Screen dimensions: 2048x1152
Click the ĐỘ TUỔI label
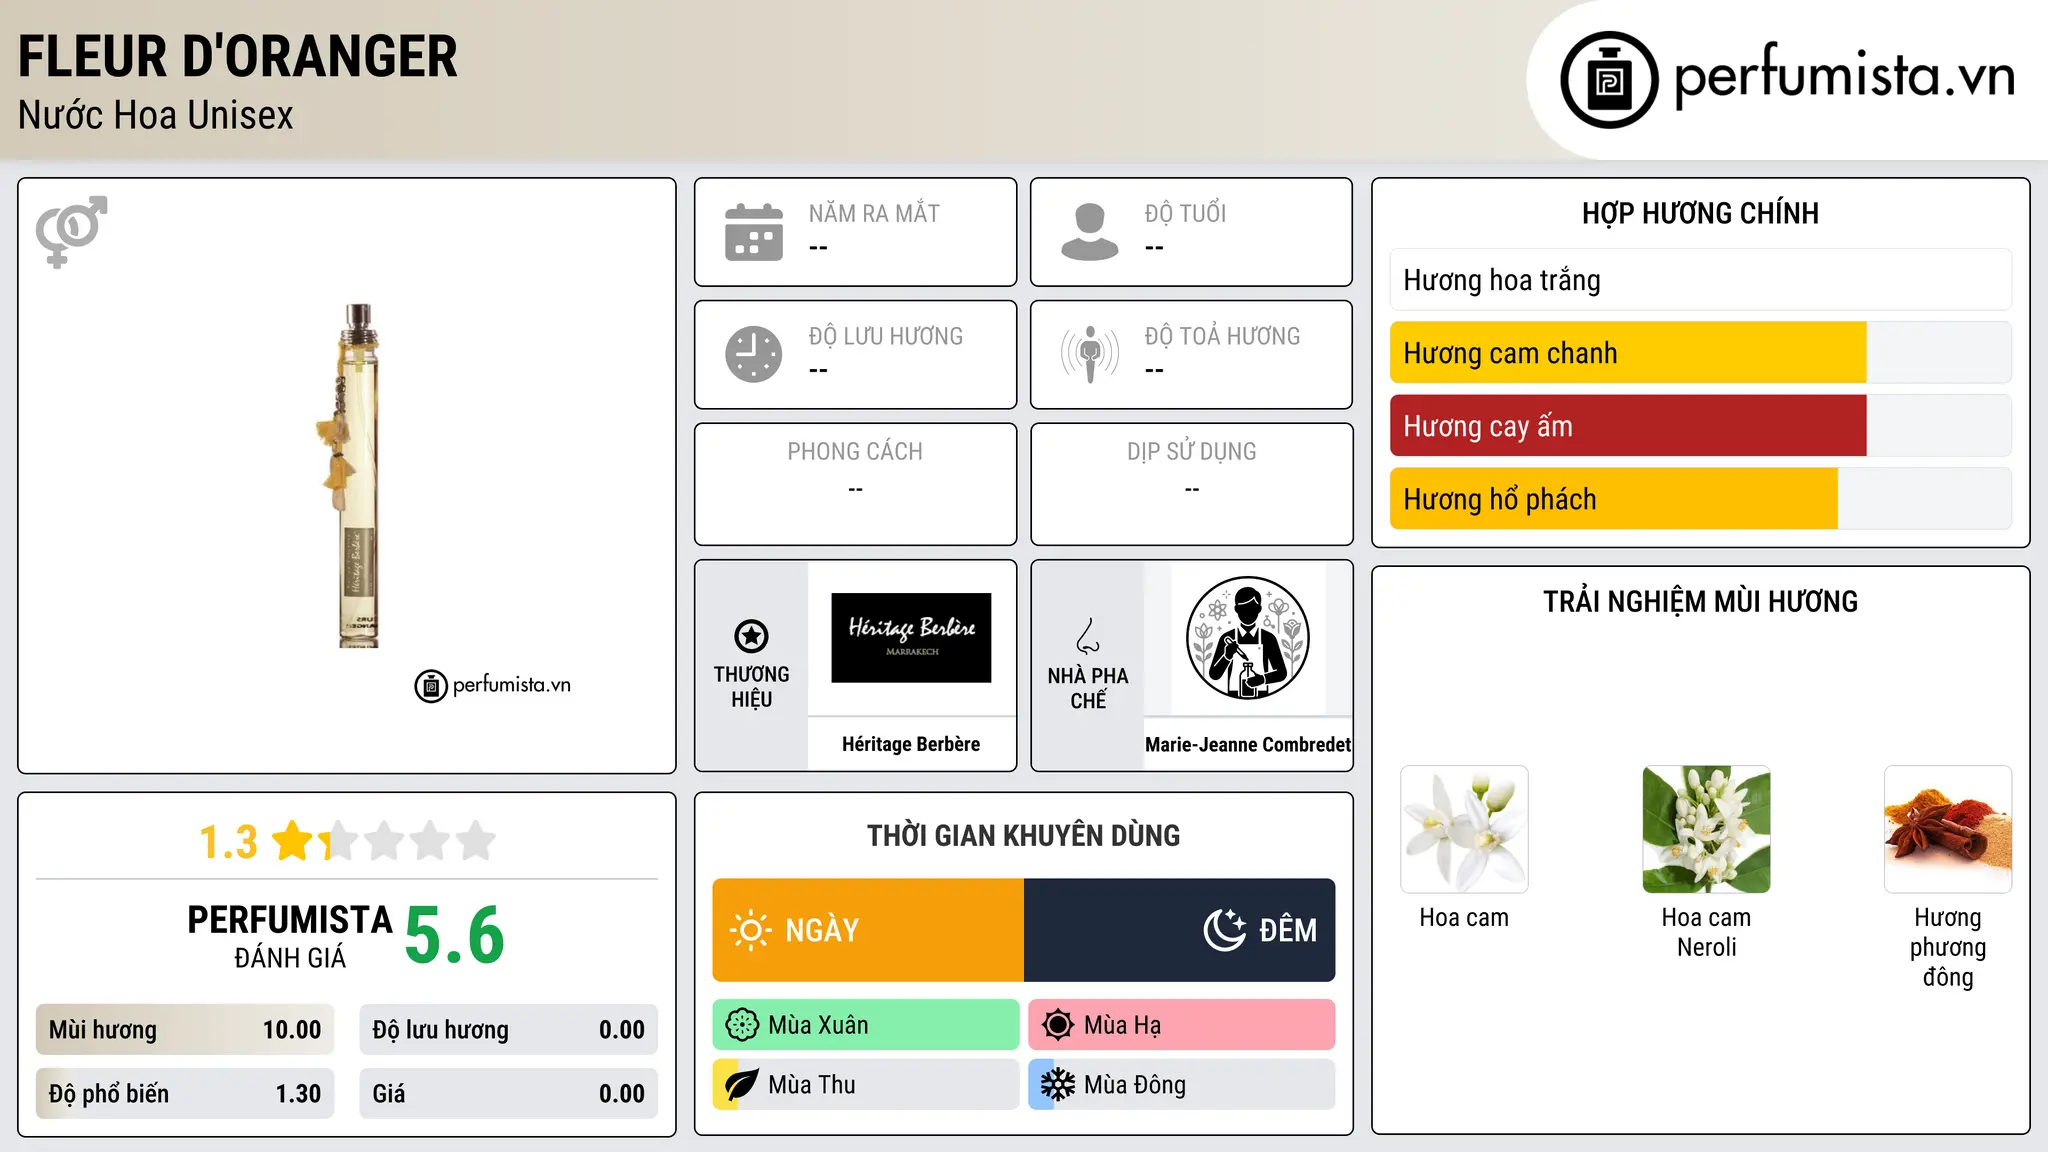pos(1185,213)
